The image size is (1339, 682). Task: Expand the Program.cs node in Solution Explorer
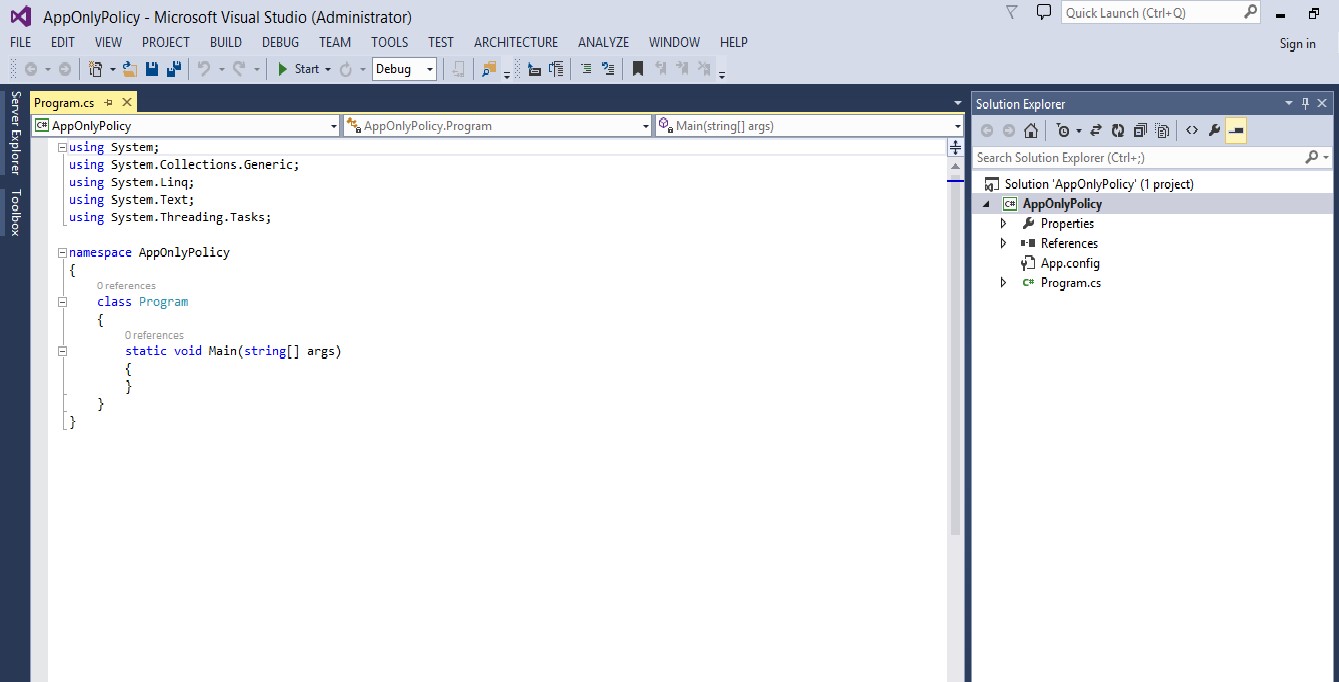point(1004,283)
